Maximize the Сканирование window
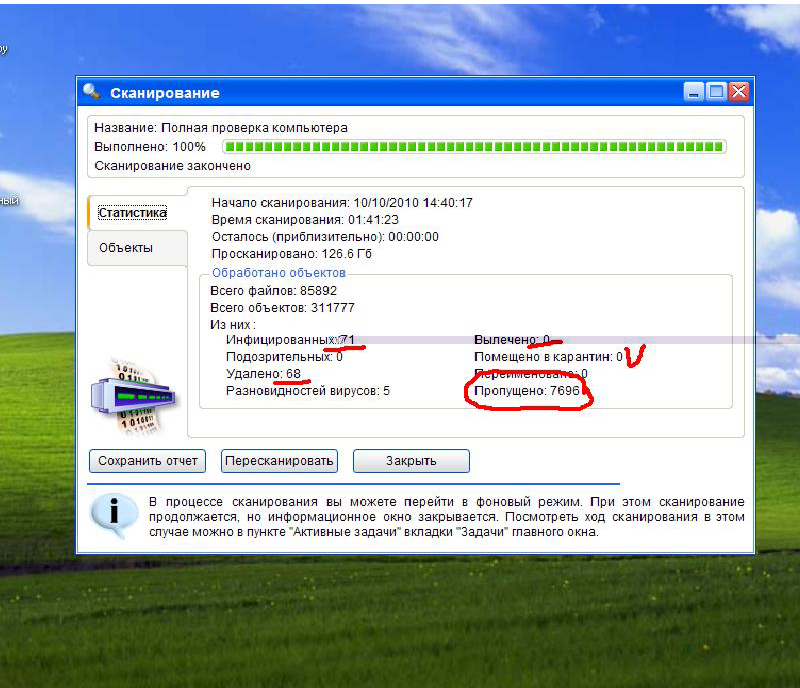The image size is (800, 688). coord(716,92)
